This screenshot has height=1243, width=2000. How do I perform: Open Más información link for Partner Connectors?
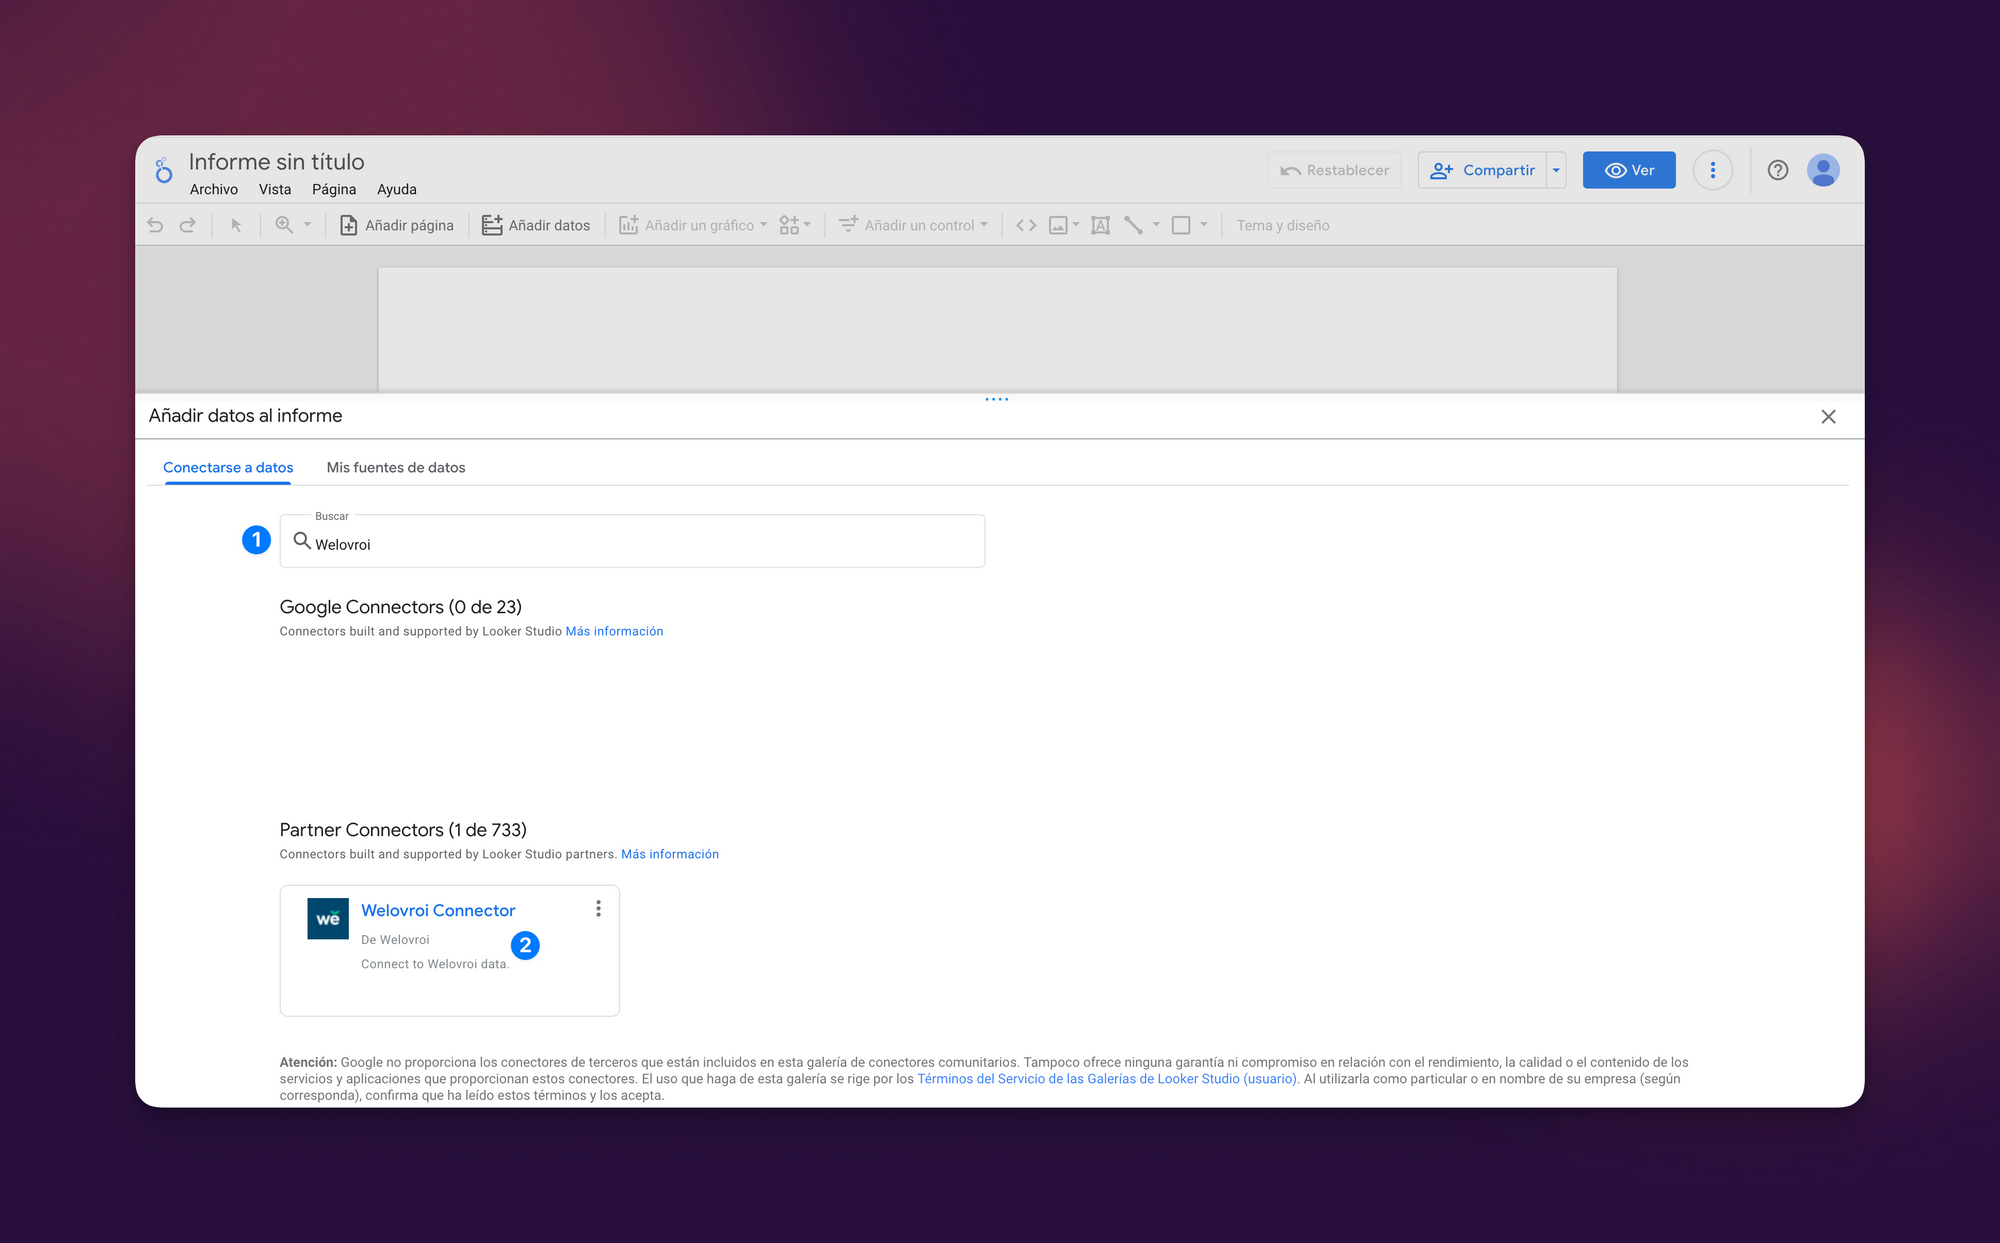click(x=670, y=854)
